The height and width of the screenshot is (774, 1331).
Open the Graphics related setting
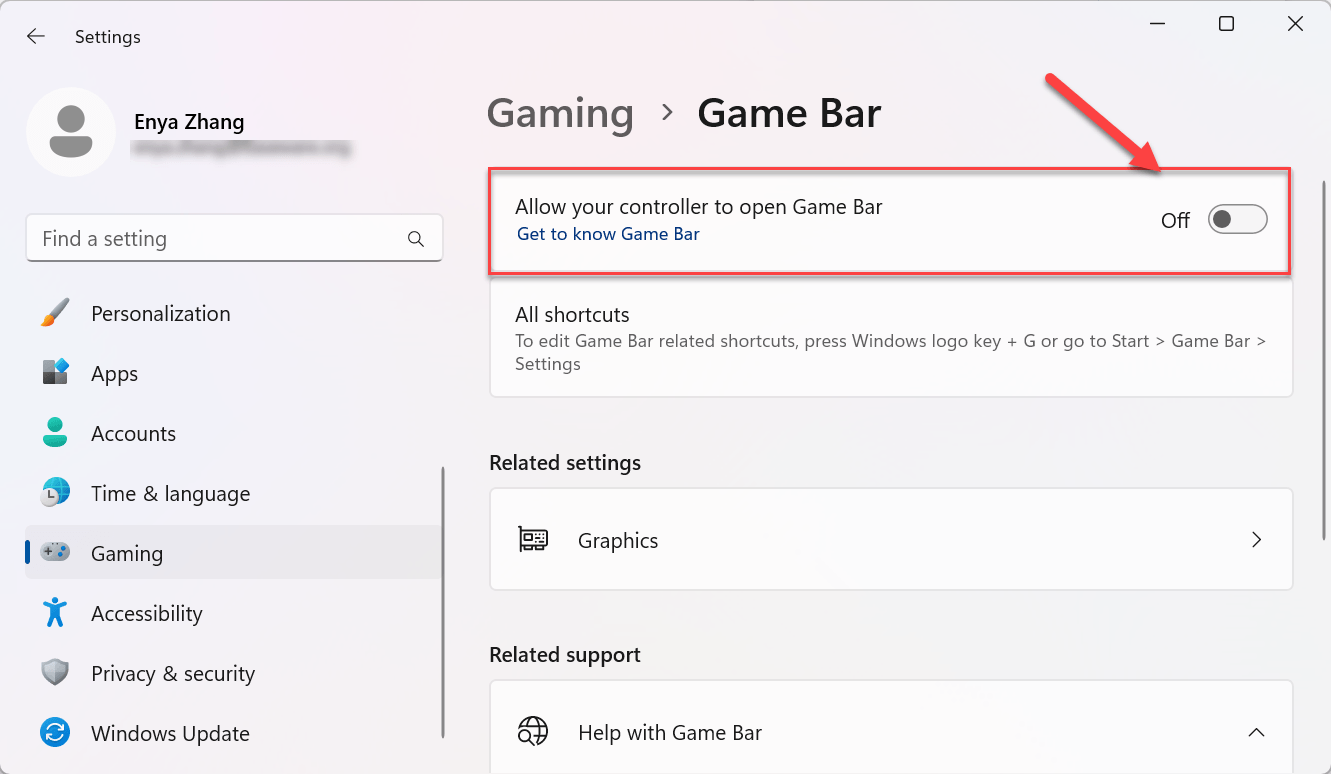[x=891, y=540]
